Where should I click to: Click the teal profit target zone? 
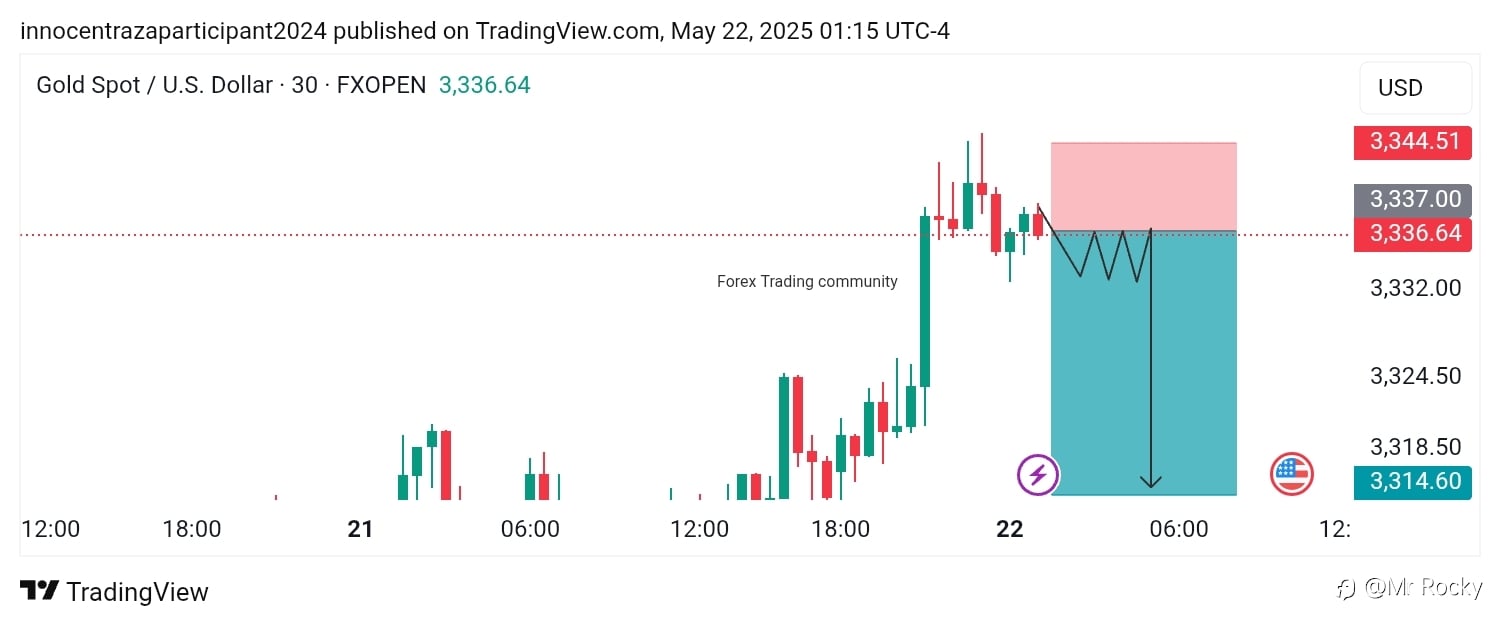(1144, 363)
